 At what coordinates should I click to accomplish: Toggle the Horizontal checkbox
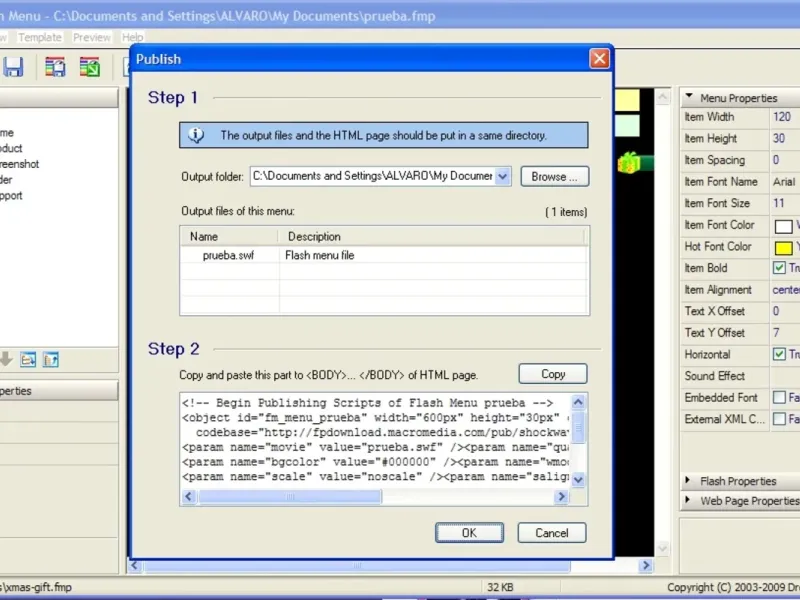coord(779,354)
